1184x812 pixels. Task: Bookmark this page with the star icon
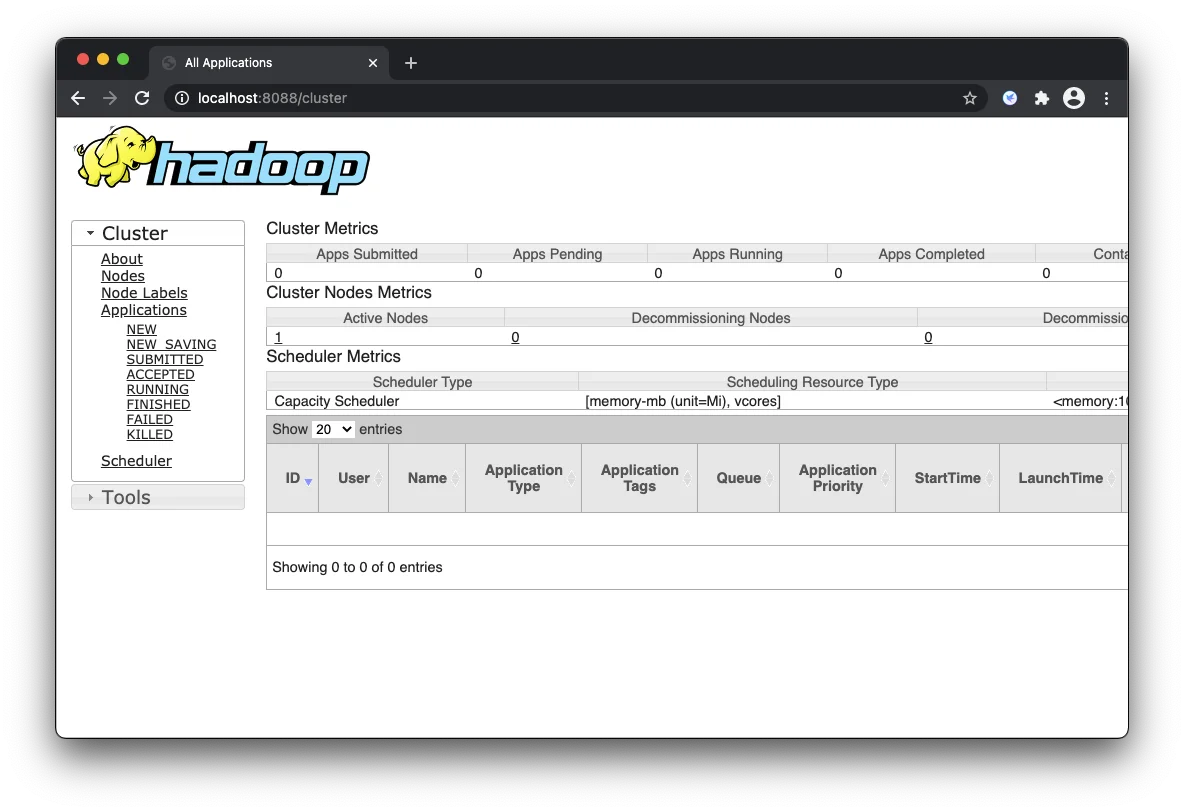(969, 98)
